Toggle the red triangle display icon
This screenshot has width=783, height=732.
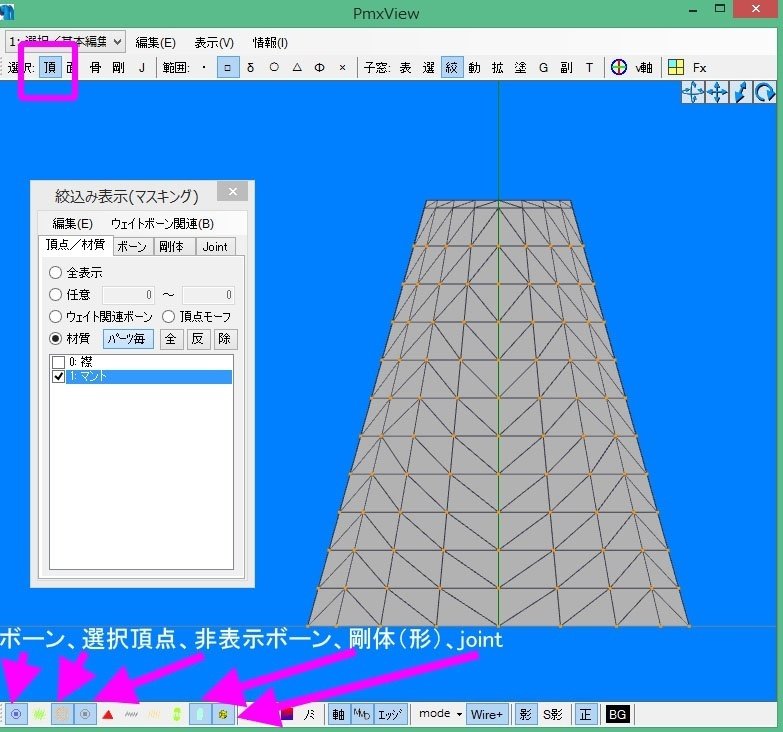108,714
